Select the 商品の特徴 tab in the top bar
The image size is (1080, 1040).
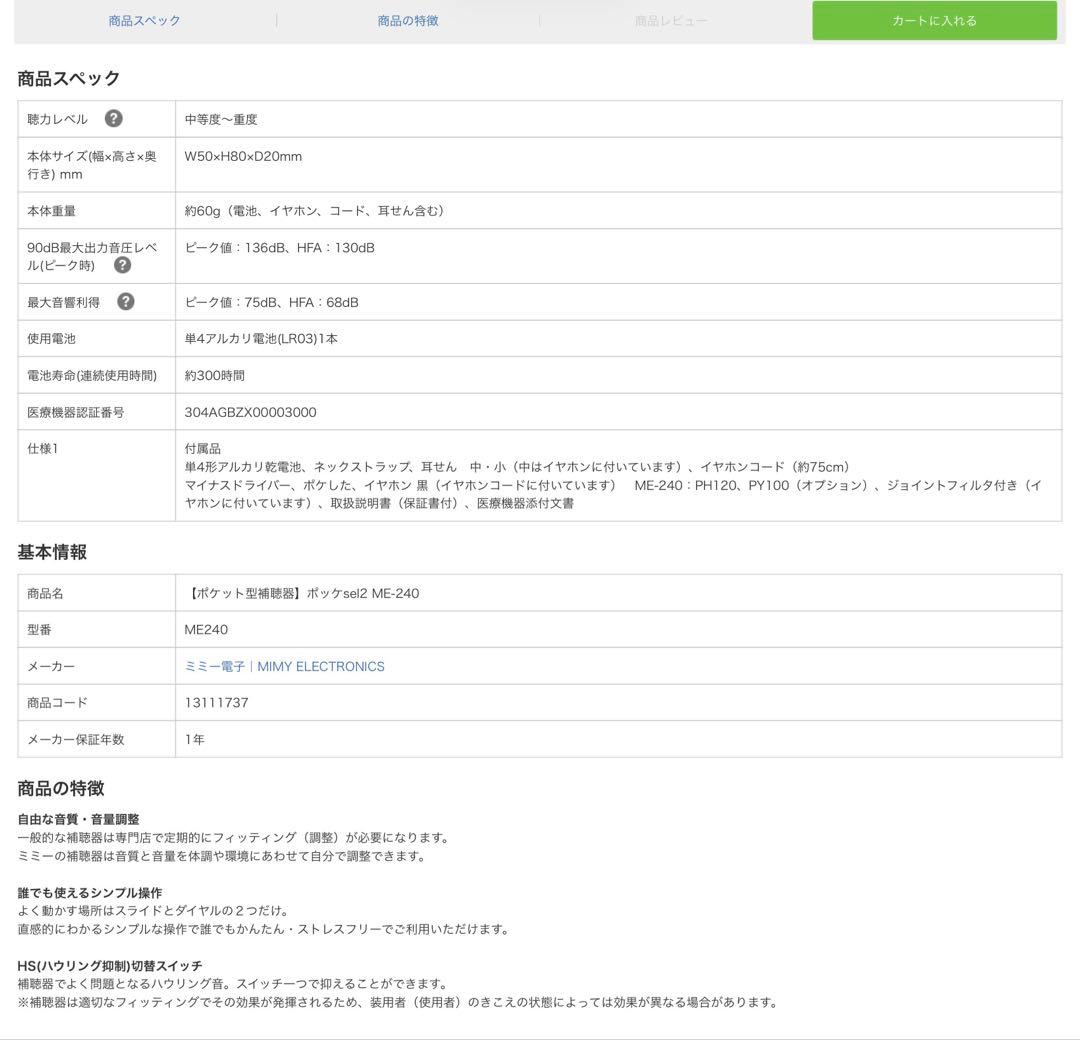click(x=408, y=20)
